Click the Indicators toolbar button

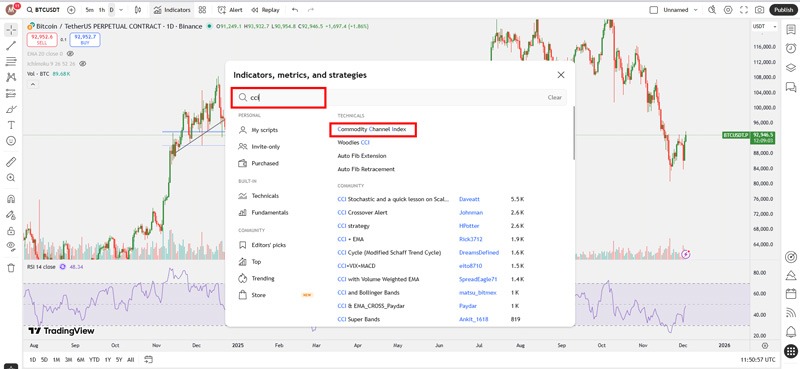tap(171, 10)
